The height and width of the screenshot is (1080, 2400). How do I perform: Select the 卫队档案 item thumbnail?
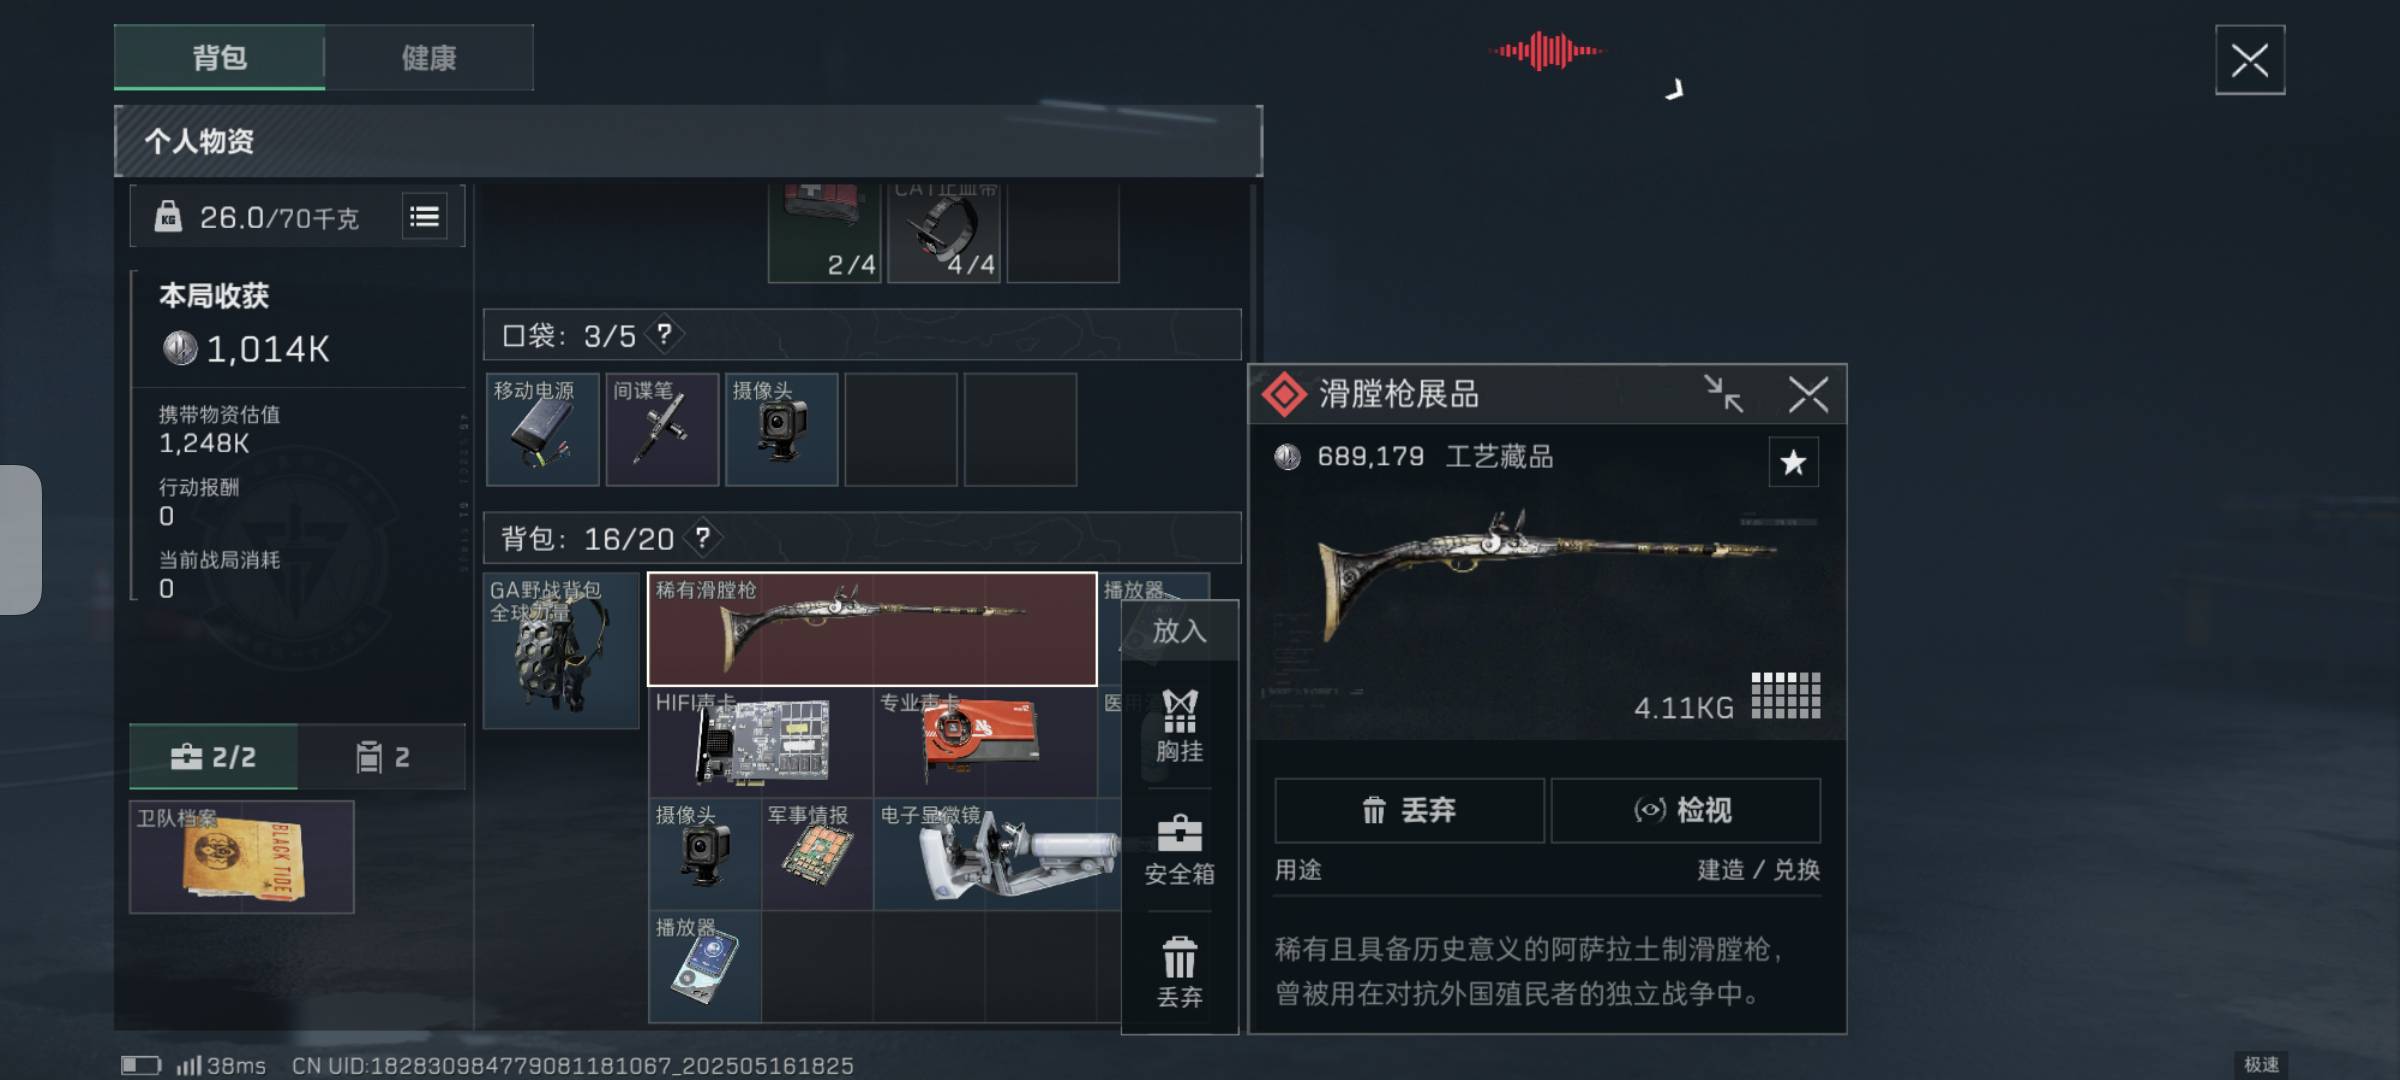click(242, 857)
